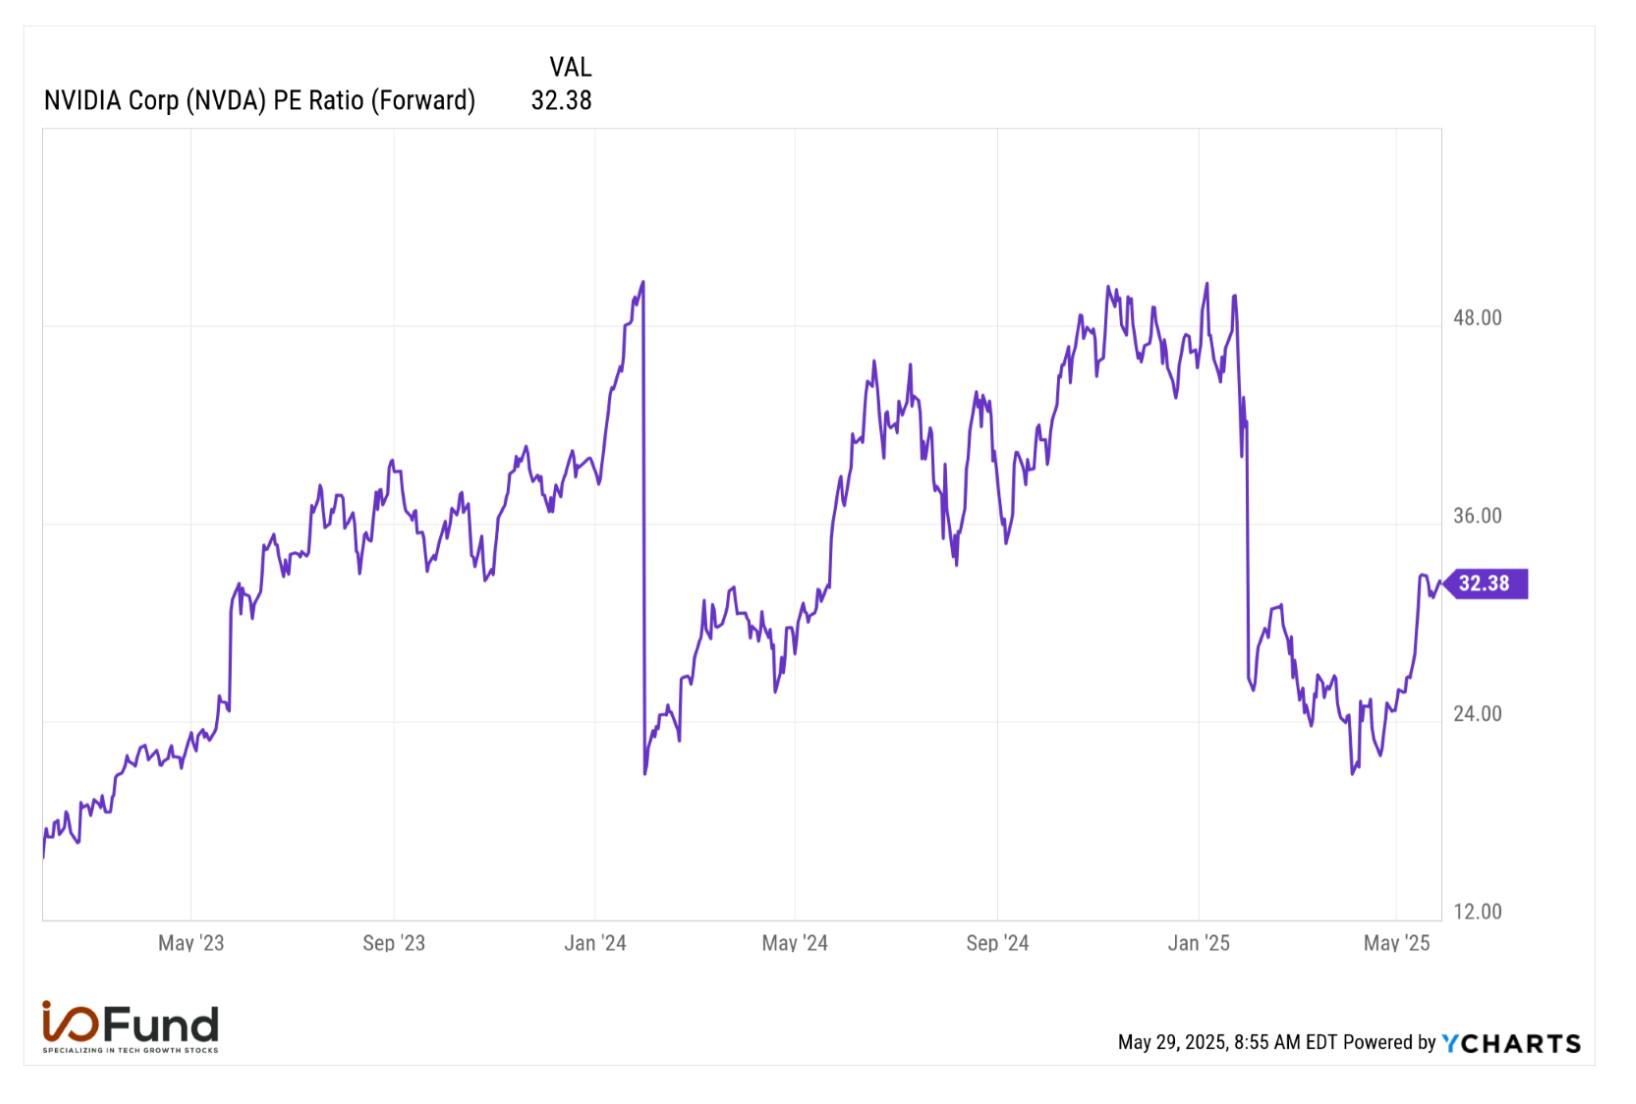1636x1104 pixels.
Task: Click the Specializing in Tech Growth Stocks tagline
Action: click(130, 1050)
